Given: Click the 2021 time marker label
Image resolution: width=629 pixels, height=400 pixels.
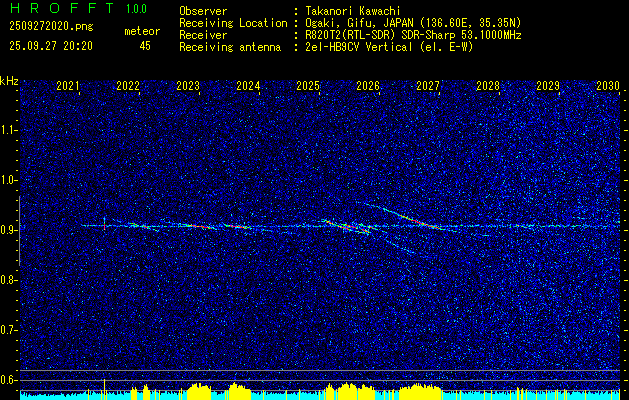Looking at the screenshot, I should 68,86.
